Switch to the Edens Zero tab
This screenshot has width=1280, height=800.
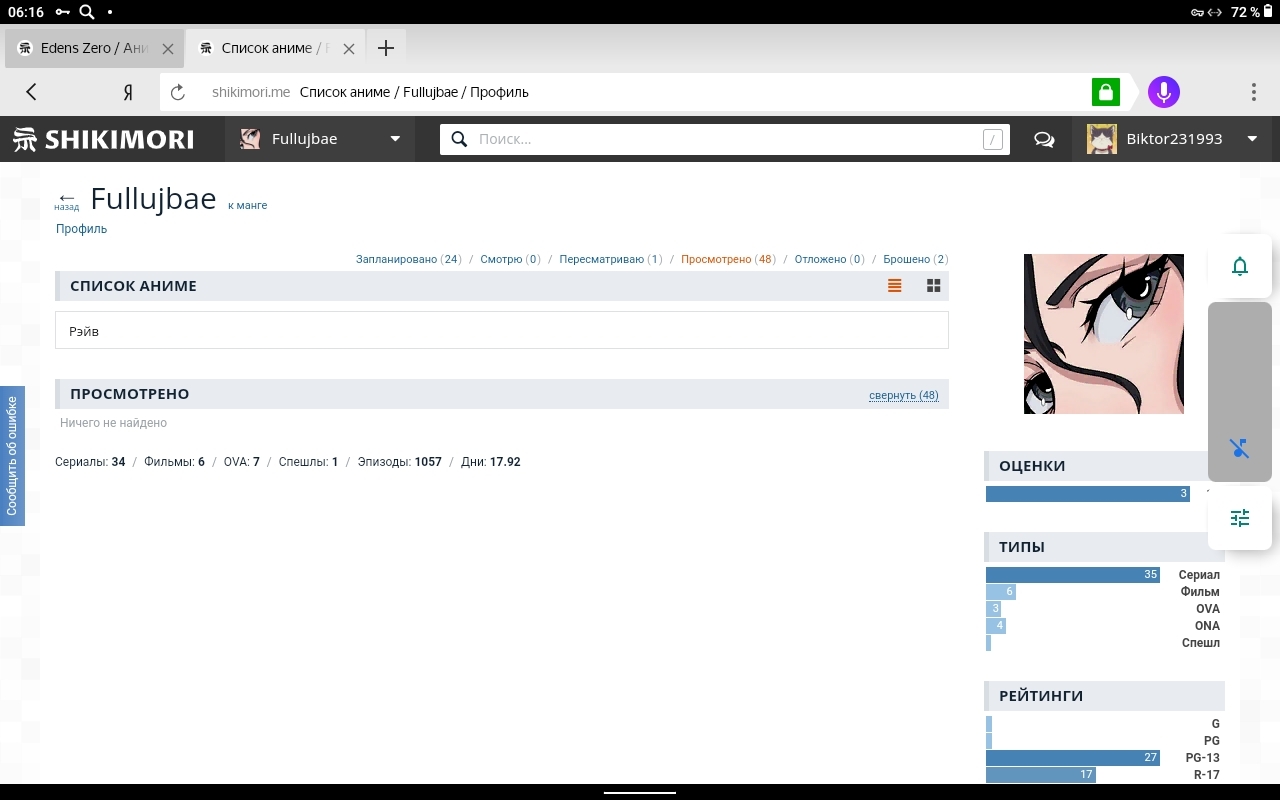pyautogui.click(x=93, y=48)
